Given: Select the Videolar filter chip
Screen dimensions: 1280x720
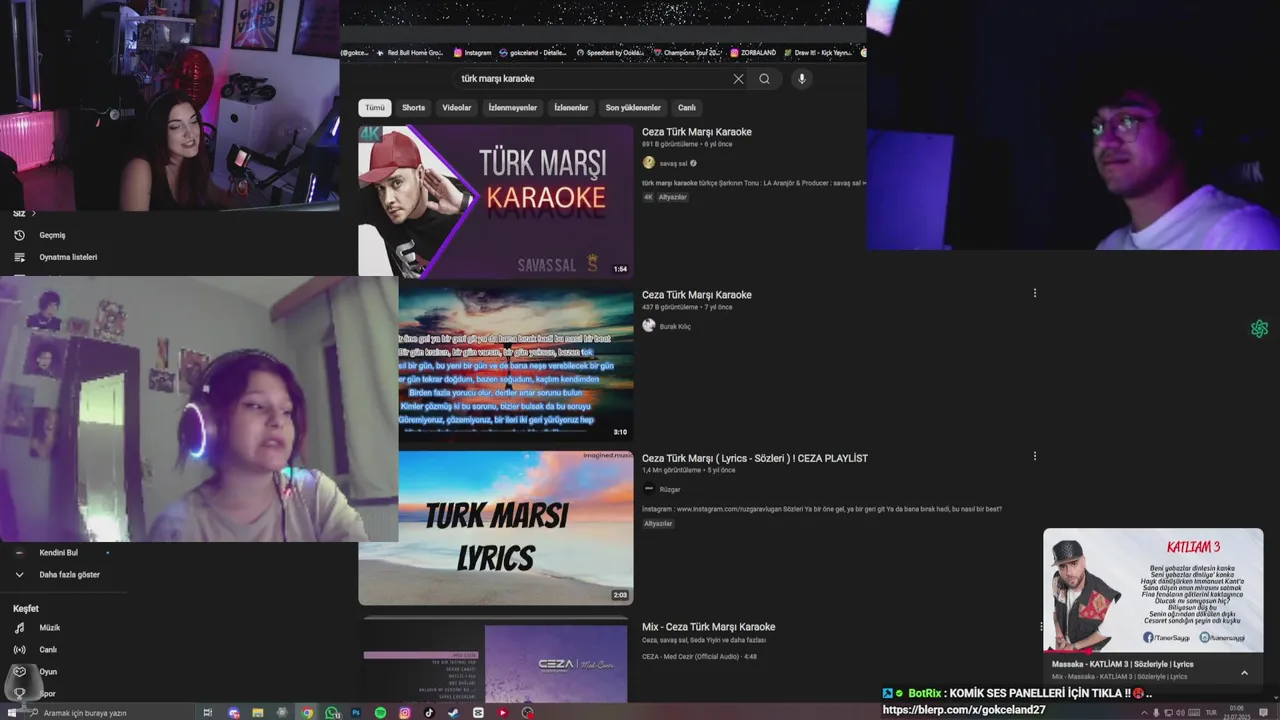Looking at the screenshot, I should [456, 107].
